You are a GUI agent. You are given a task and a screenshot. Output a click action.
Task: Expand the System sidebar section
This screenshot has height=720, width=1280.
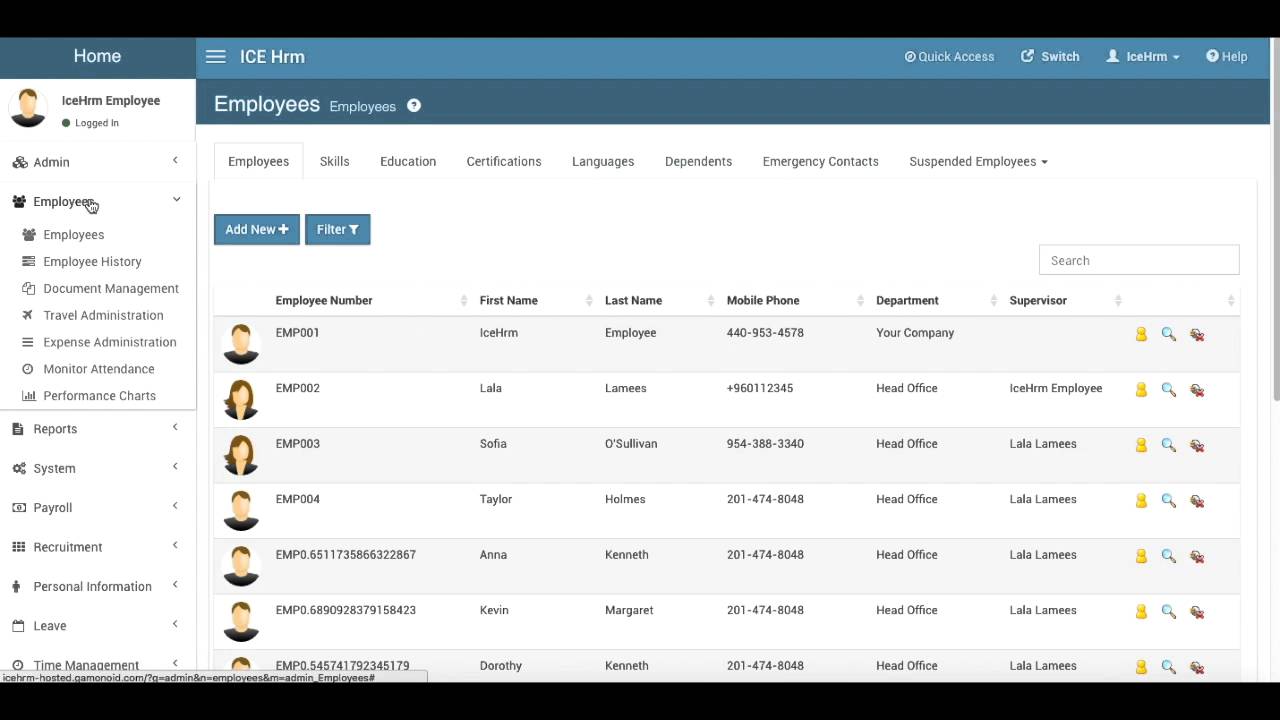[175, 466]
